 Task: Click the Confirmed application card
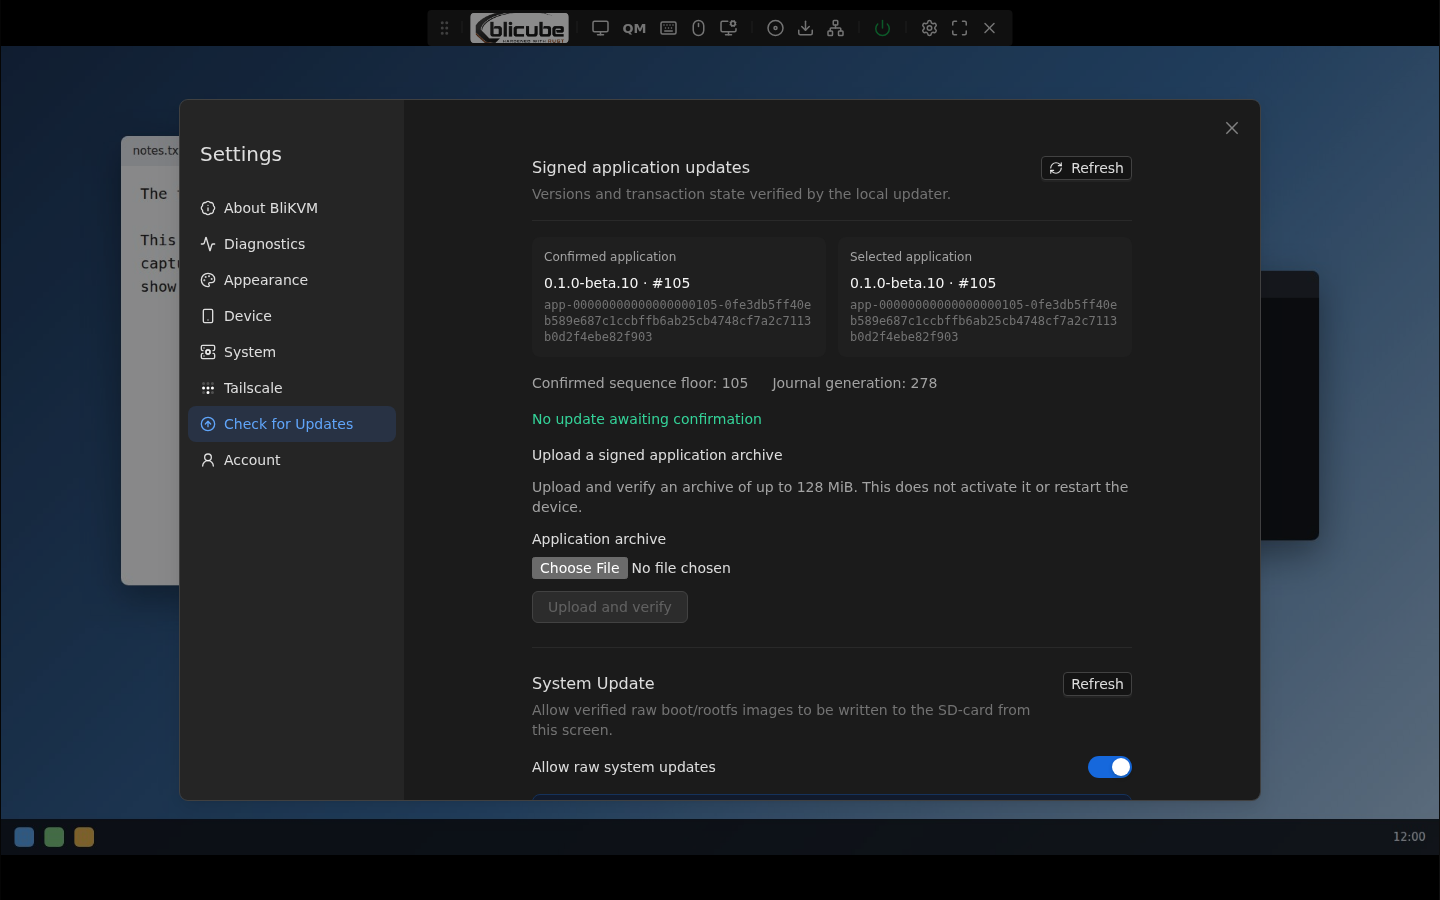click(x=679, y=297)
